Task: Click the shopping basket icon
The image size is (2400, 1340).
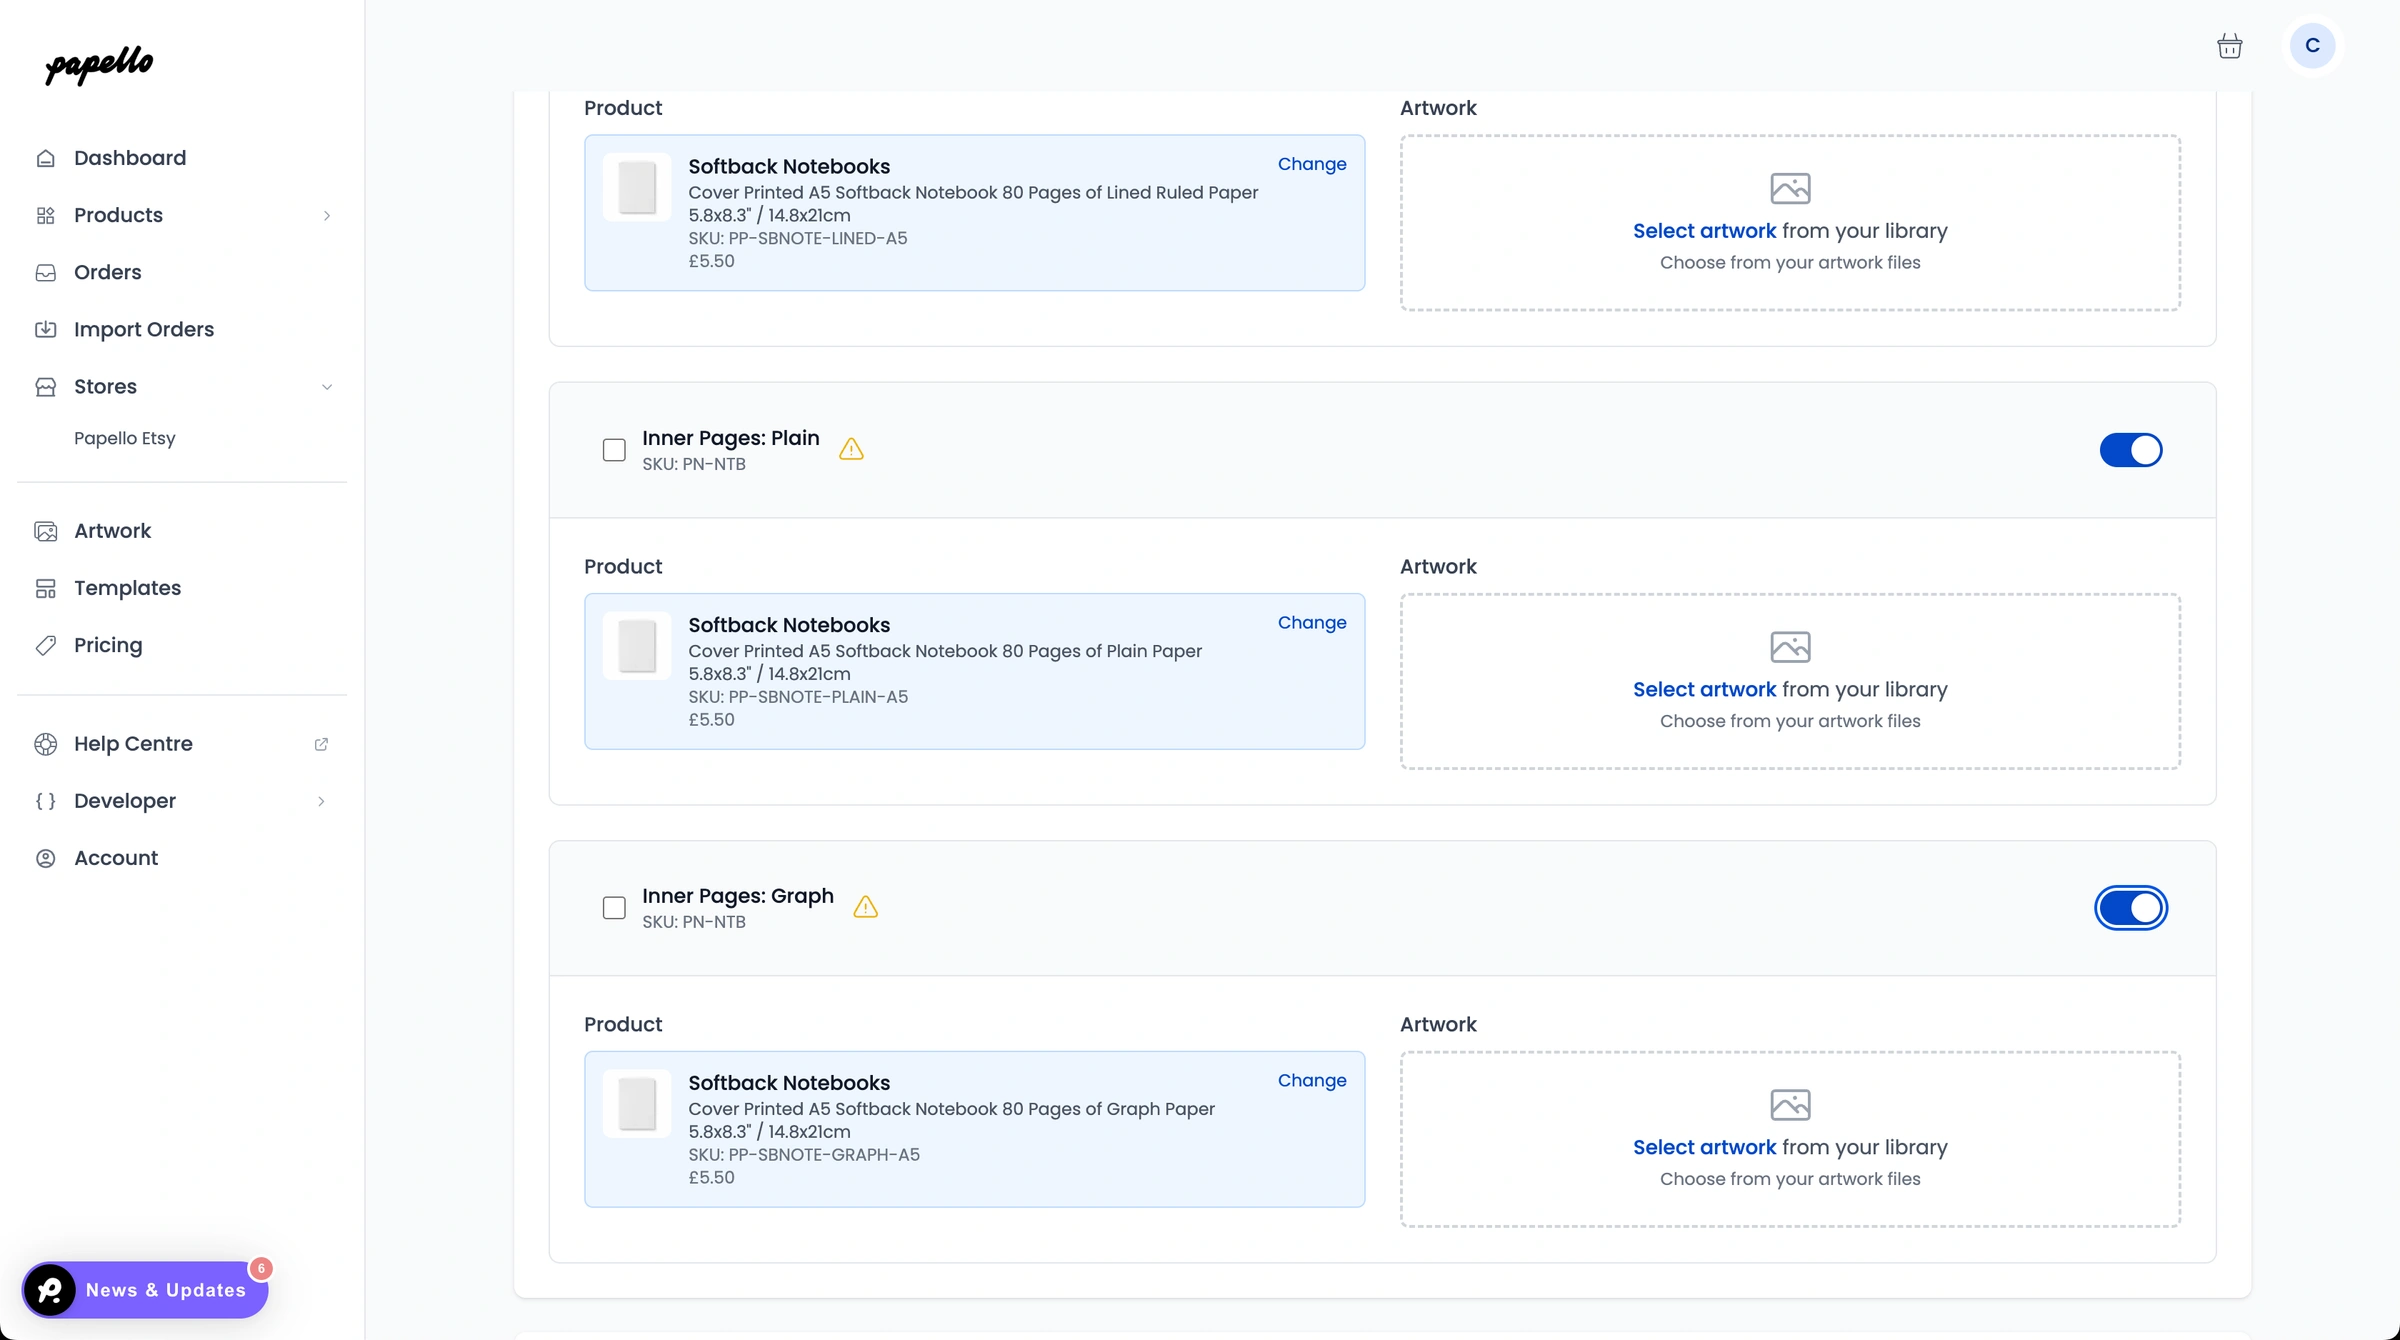Action: coord(2229,45)
